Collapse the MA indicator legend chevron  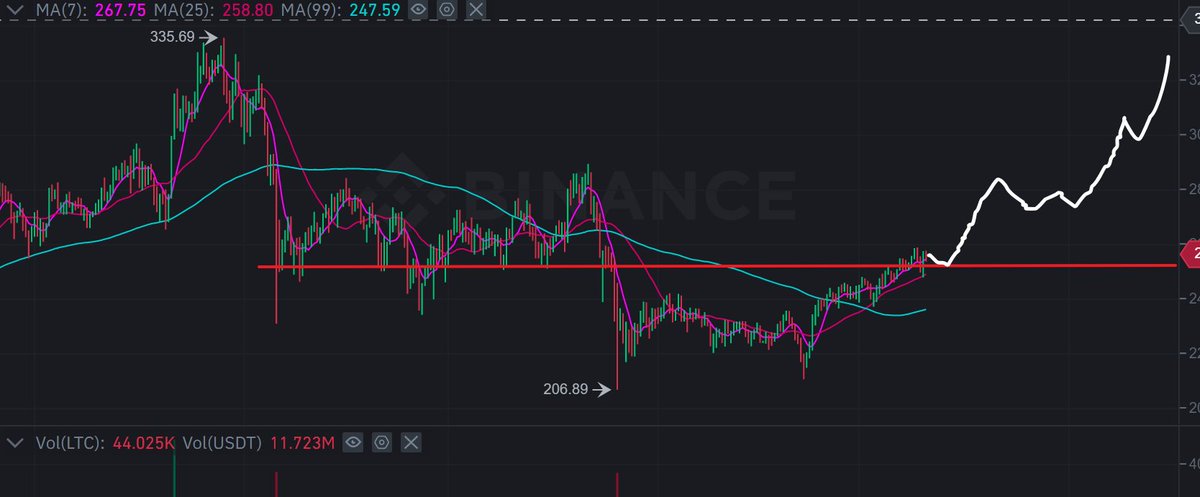[13, 11]
